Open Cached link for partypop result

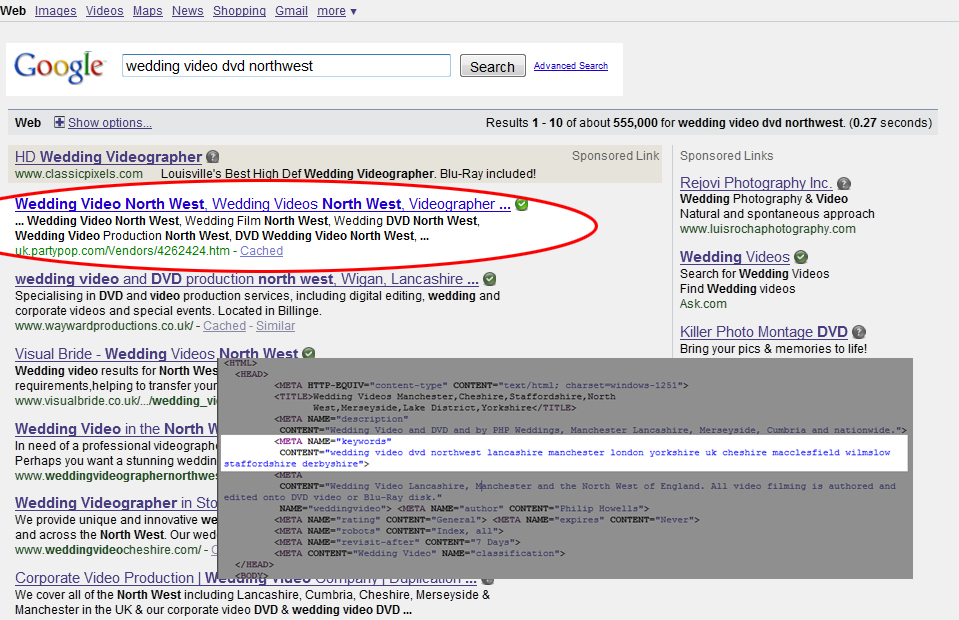coord(261,251)
